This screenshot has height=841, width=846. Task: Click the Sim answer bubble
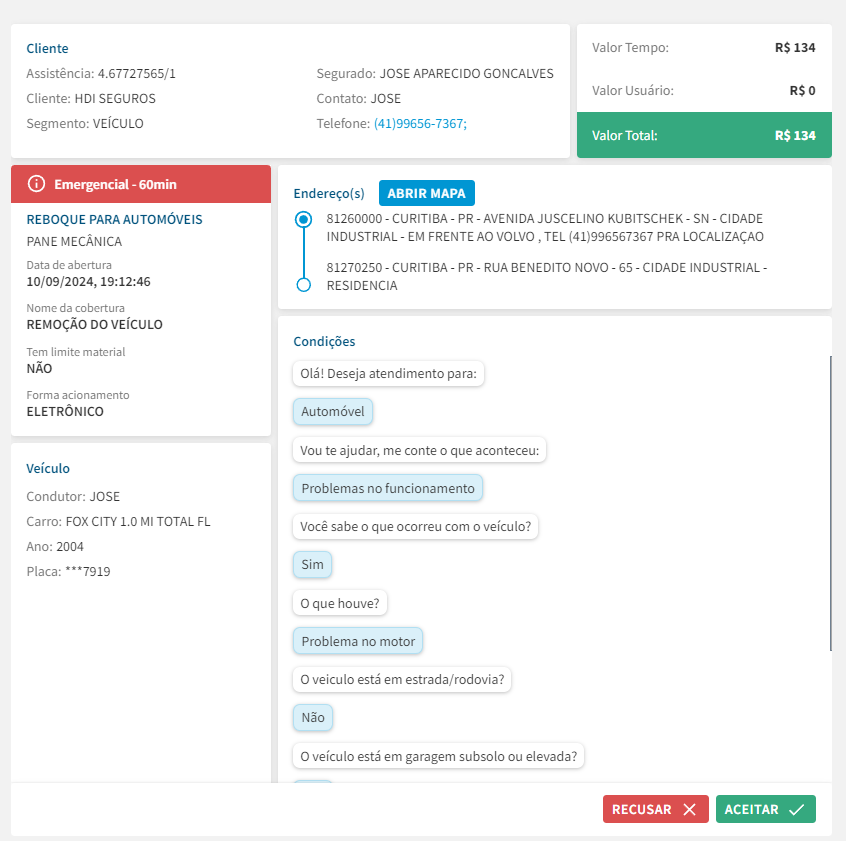point(313,565)
